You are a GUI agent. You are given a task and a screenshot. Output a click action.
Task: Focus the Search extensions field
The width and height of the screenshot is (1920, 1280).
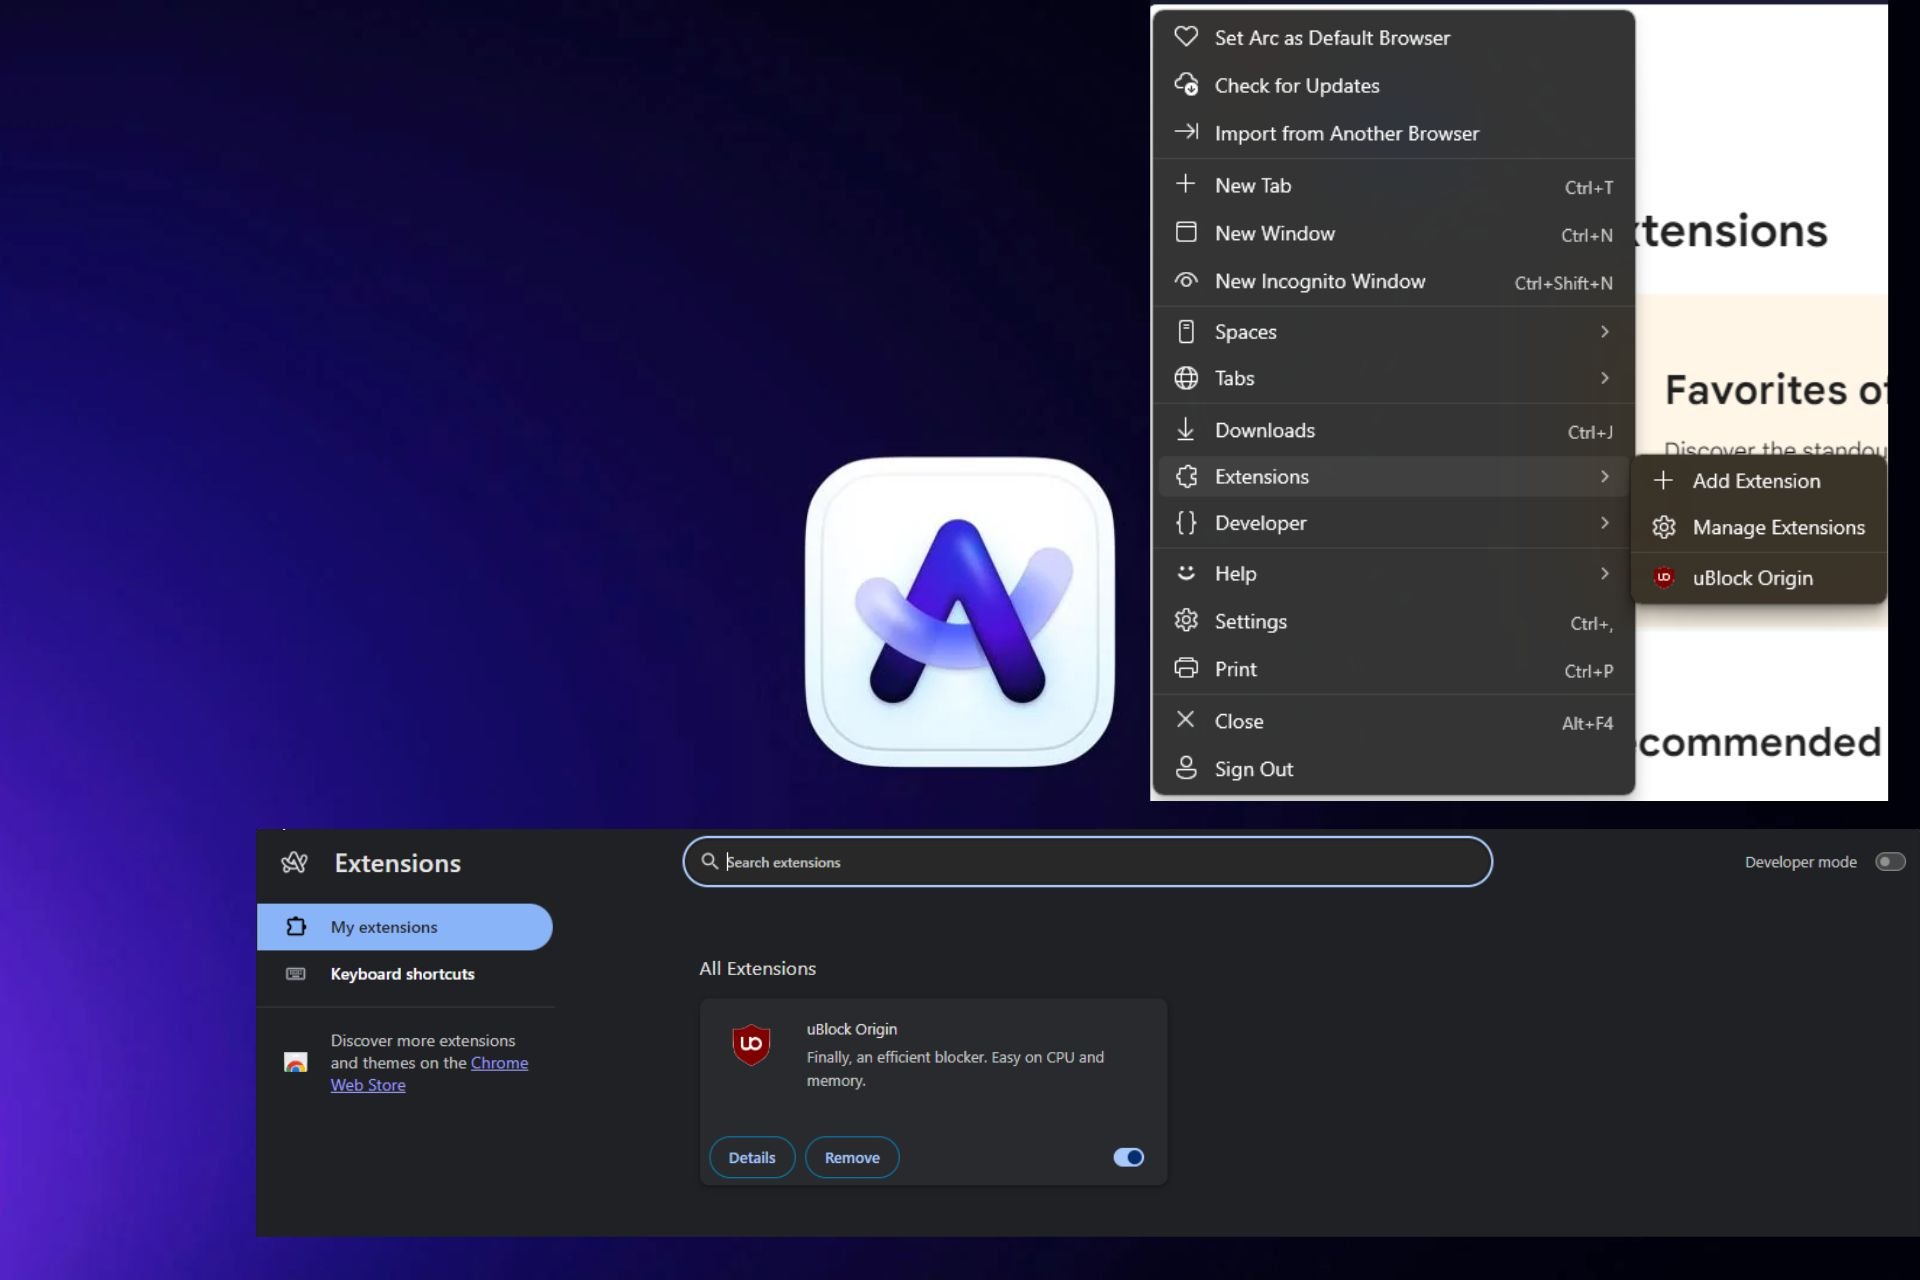click(x=1088, y=861)
